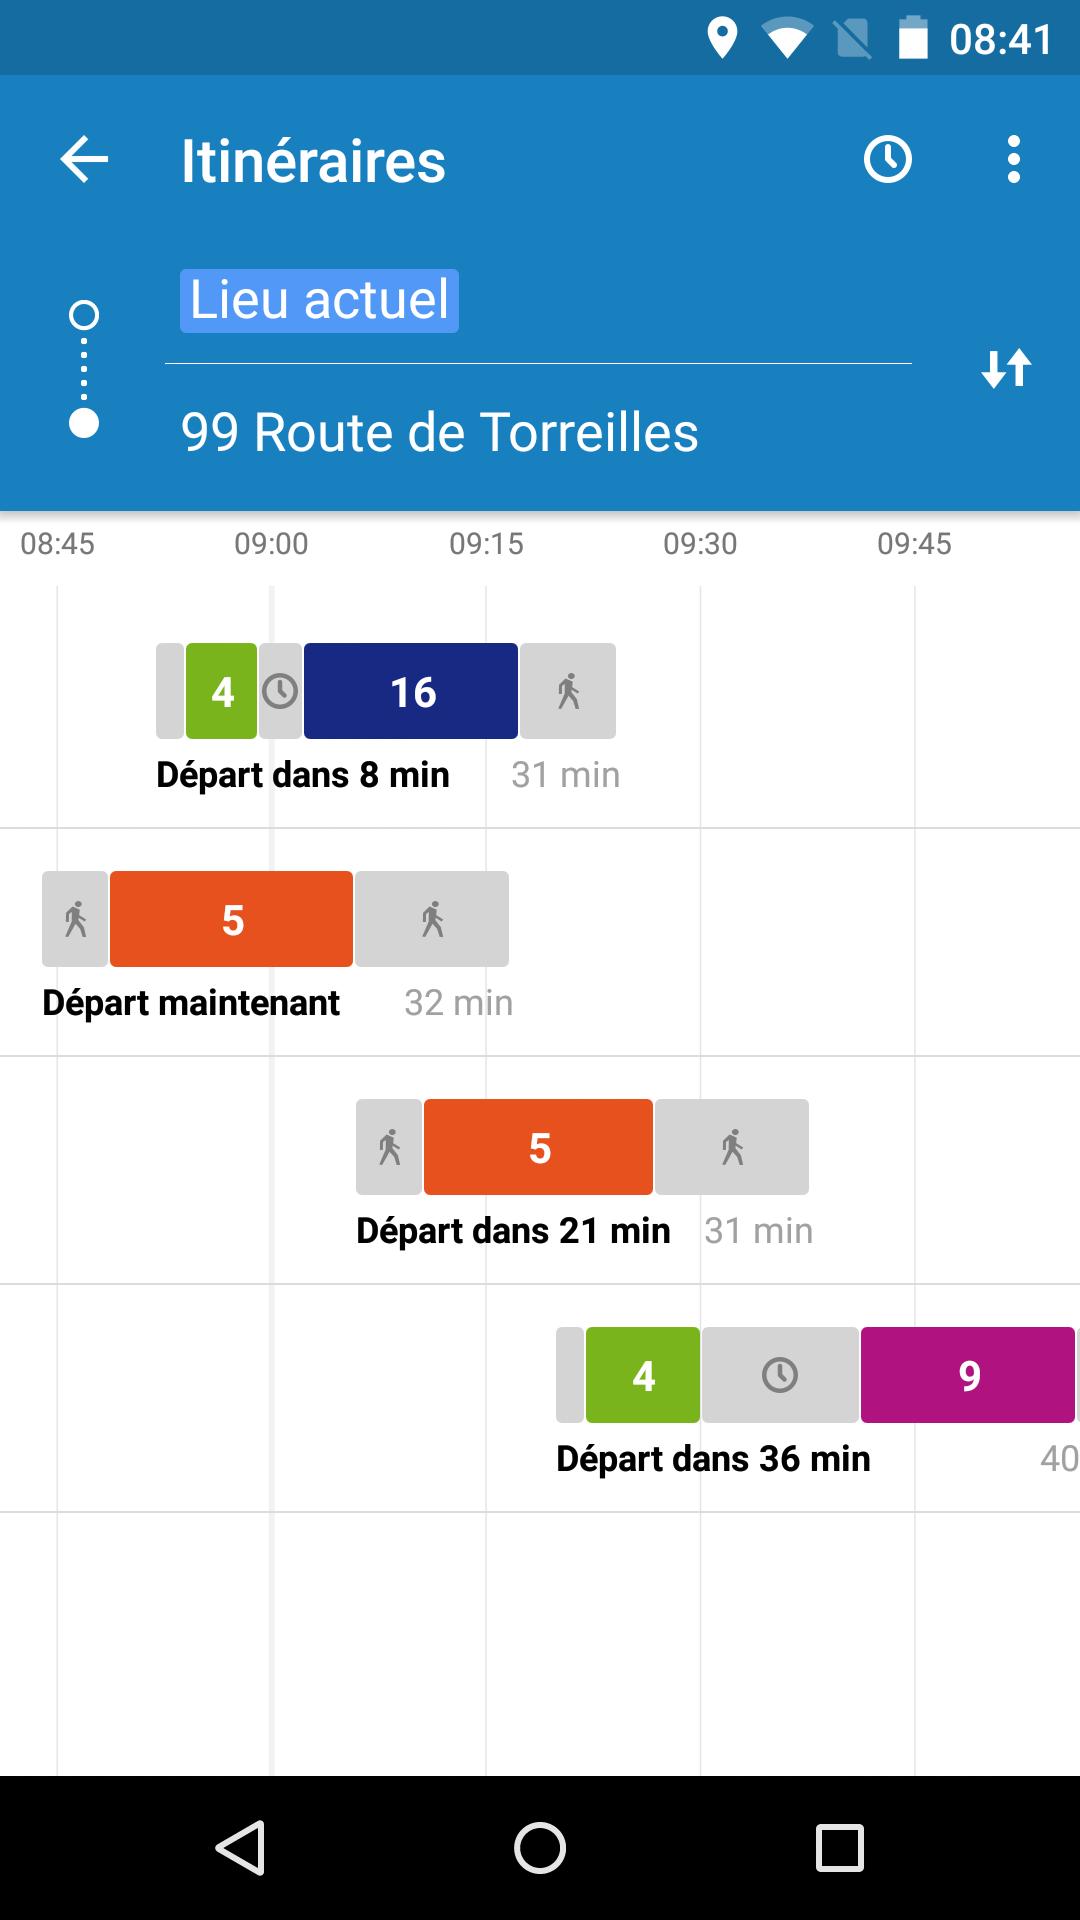Select green line 4 in first itinerary

tap(222, 691)
